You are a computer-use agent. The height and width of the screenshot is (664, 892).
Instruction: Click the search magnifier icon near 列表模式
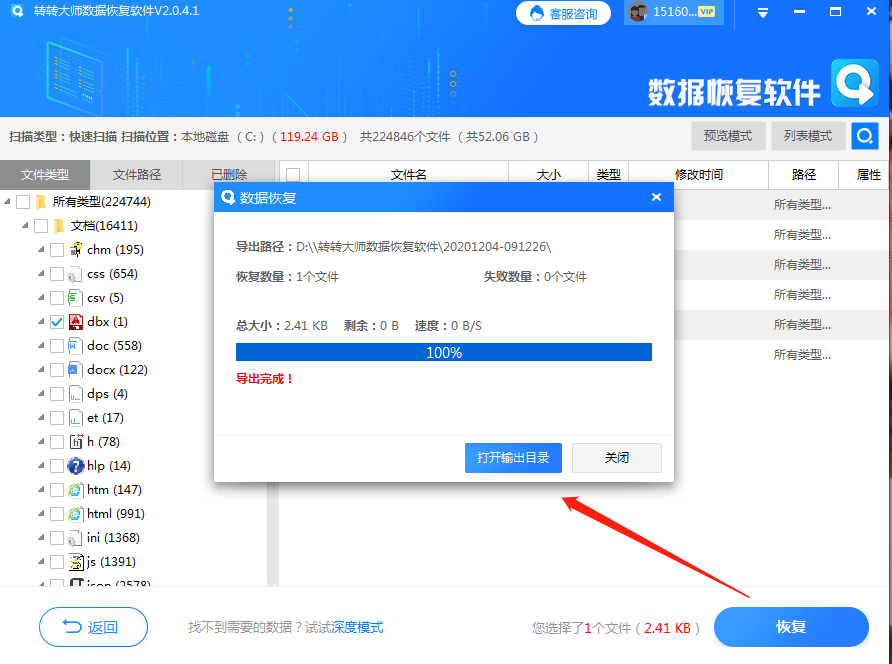pos(864,136)
